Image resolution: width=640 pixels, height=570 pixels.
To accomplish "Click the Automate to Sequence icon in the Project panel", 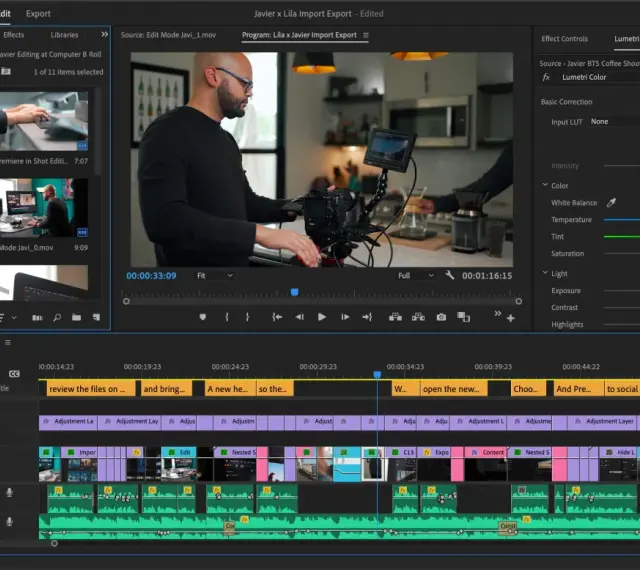I will point(37,318).
